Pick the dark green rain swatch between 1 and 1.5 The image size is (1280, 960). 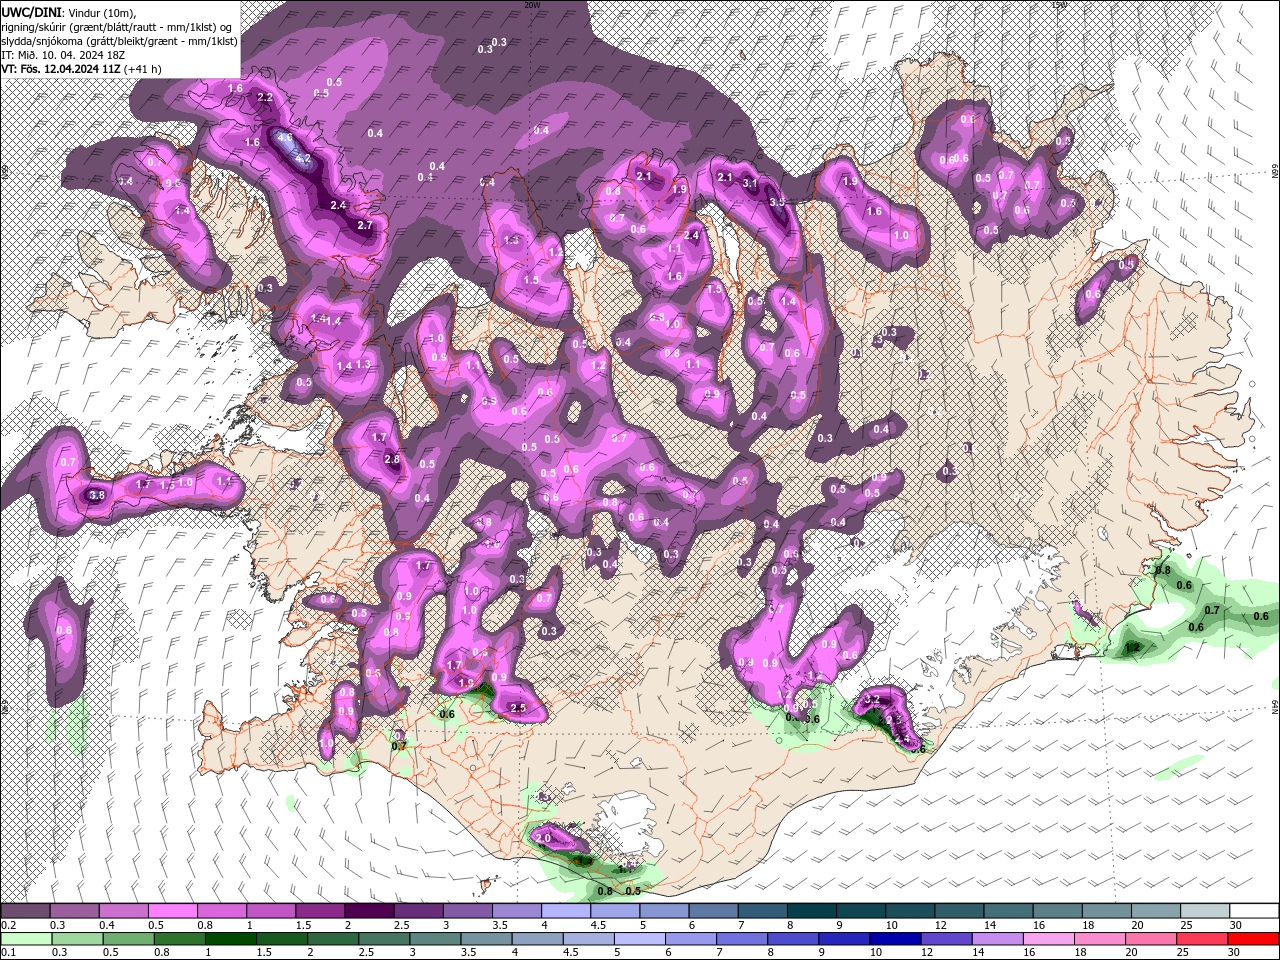pyautogui.click(x=229, y=939)
